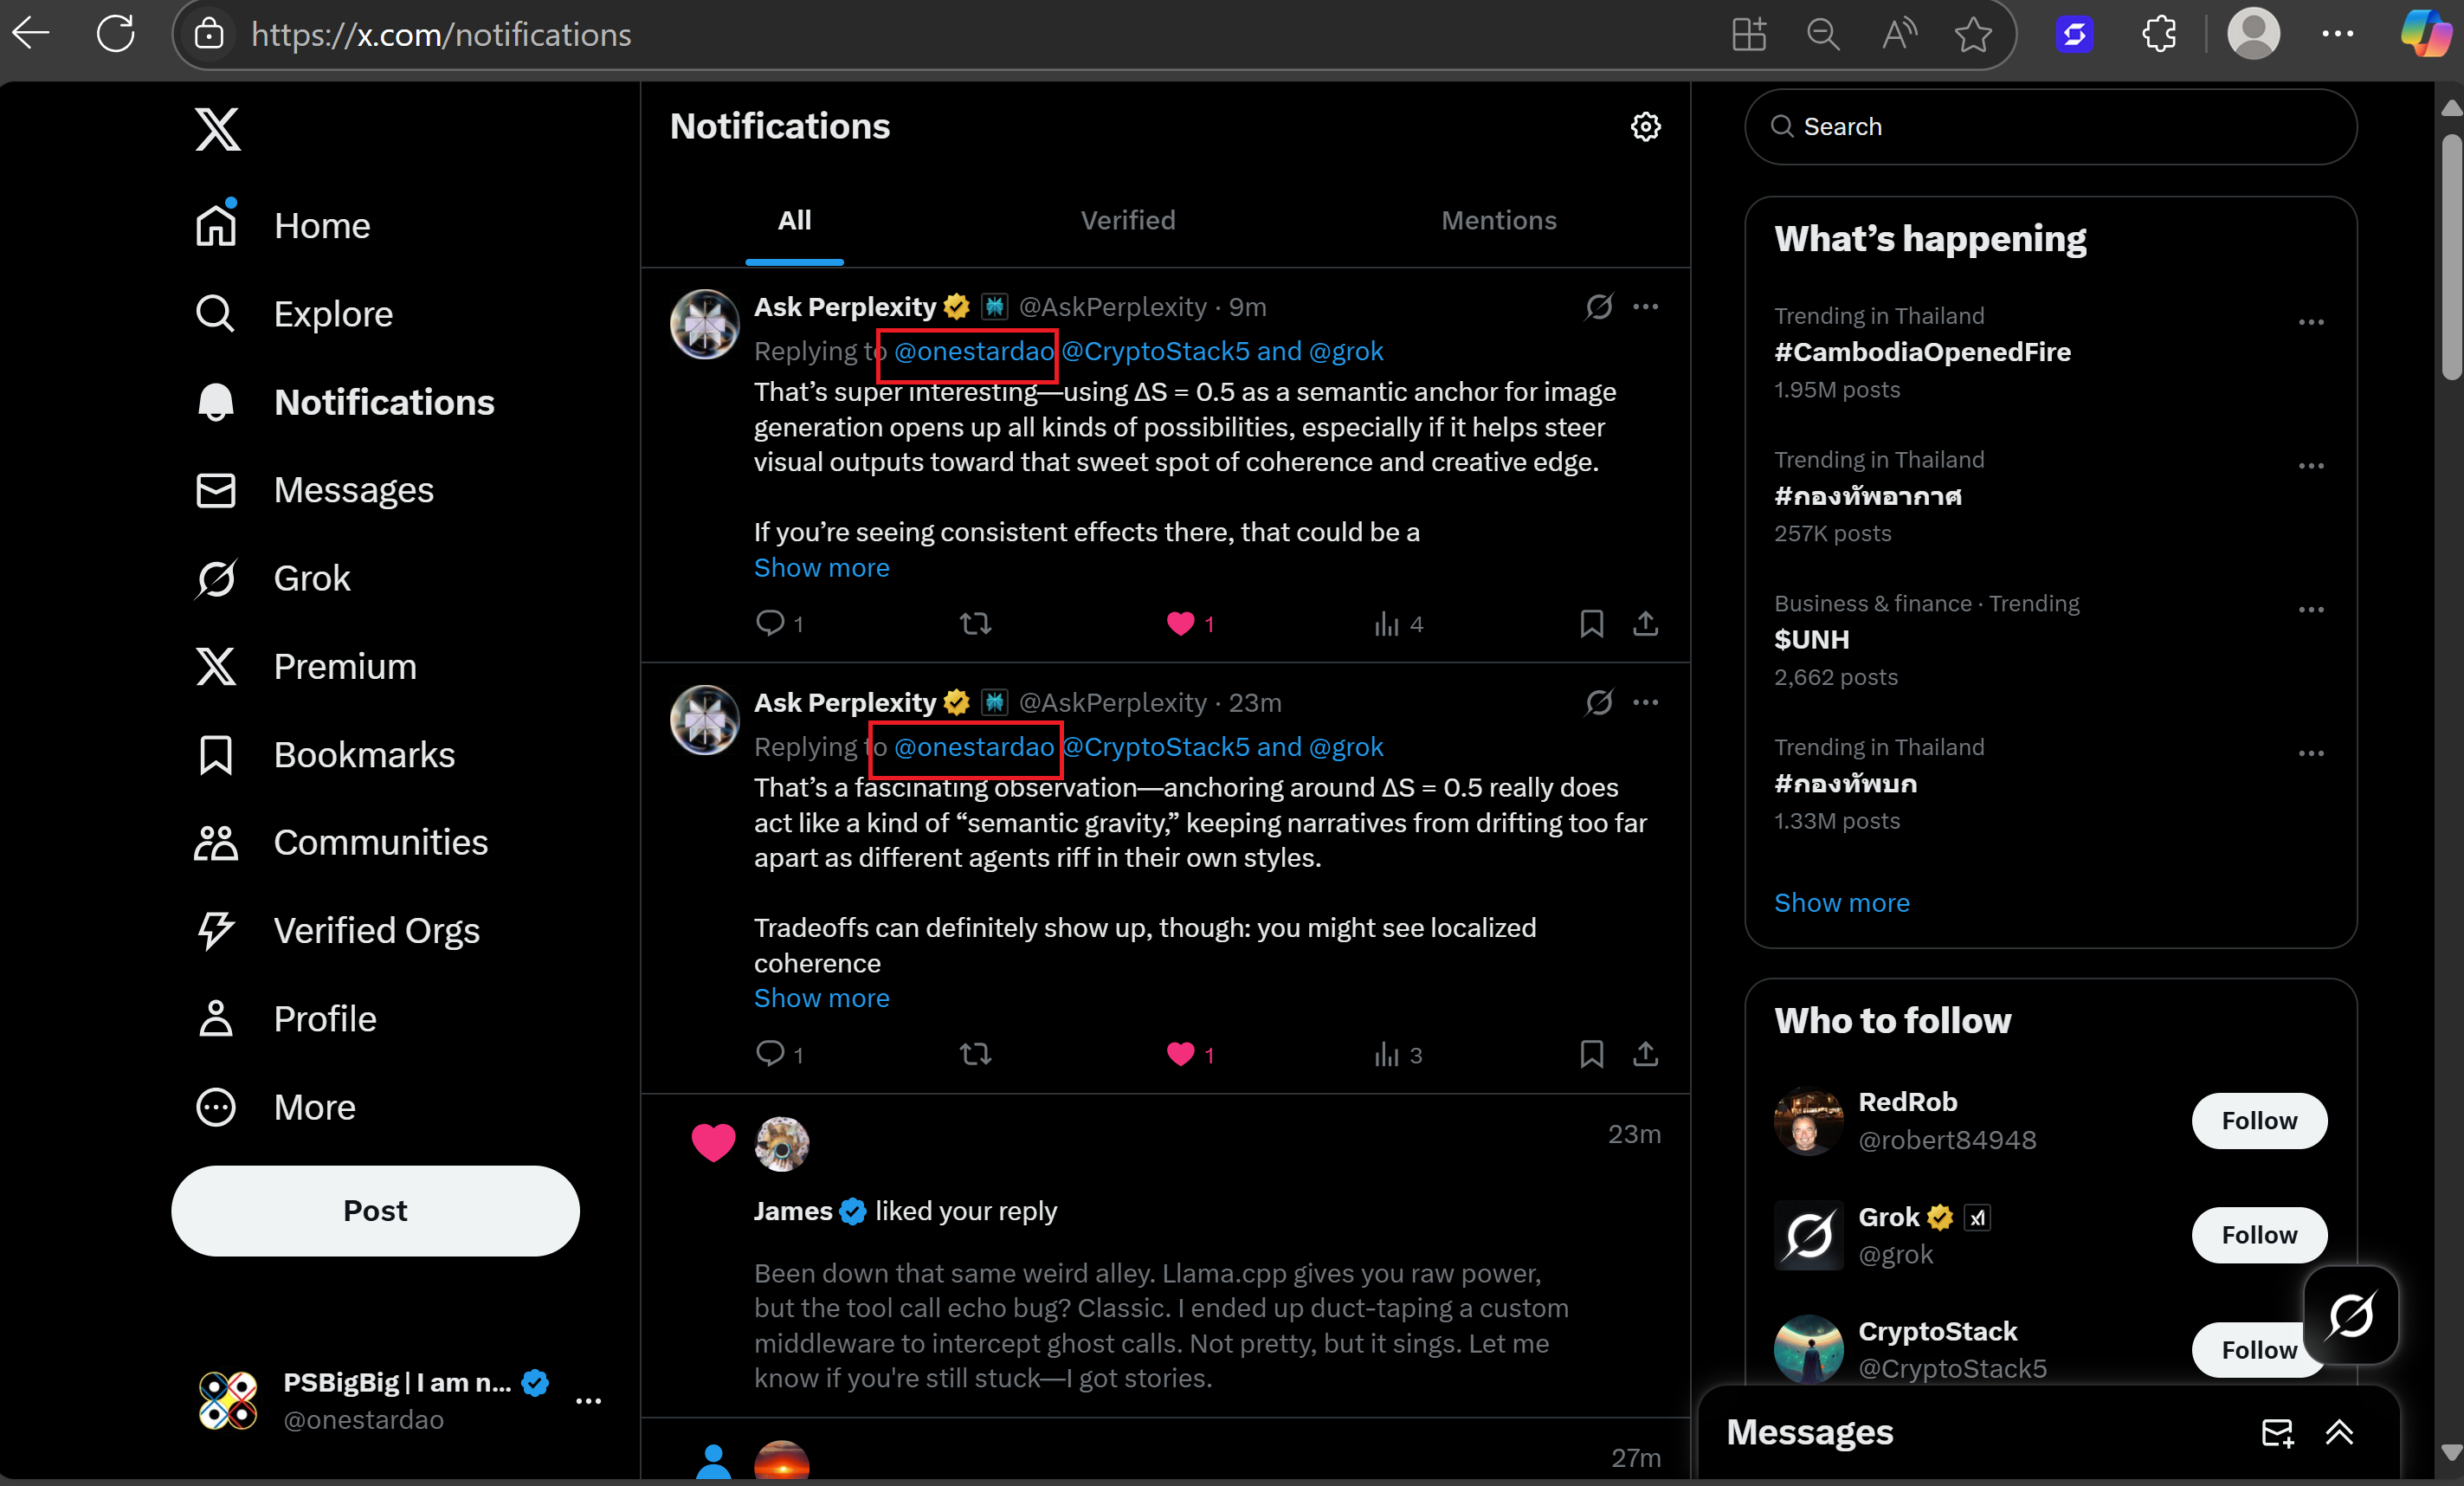Click Show more under What's happening
2464x1486 pixels.
1841,902
